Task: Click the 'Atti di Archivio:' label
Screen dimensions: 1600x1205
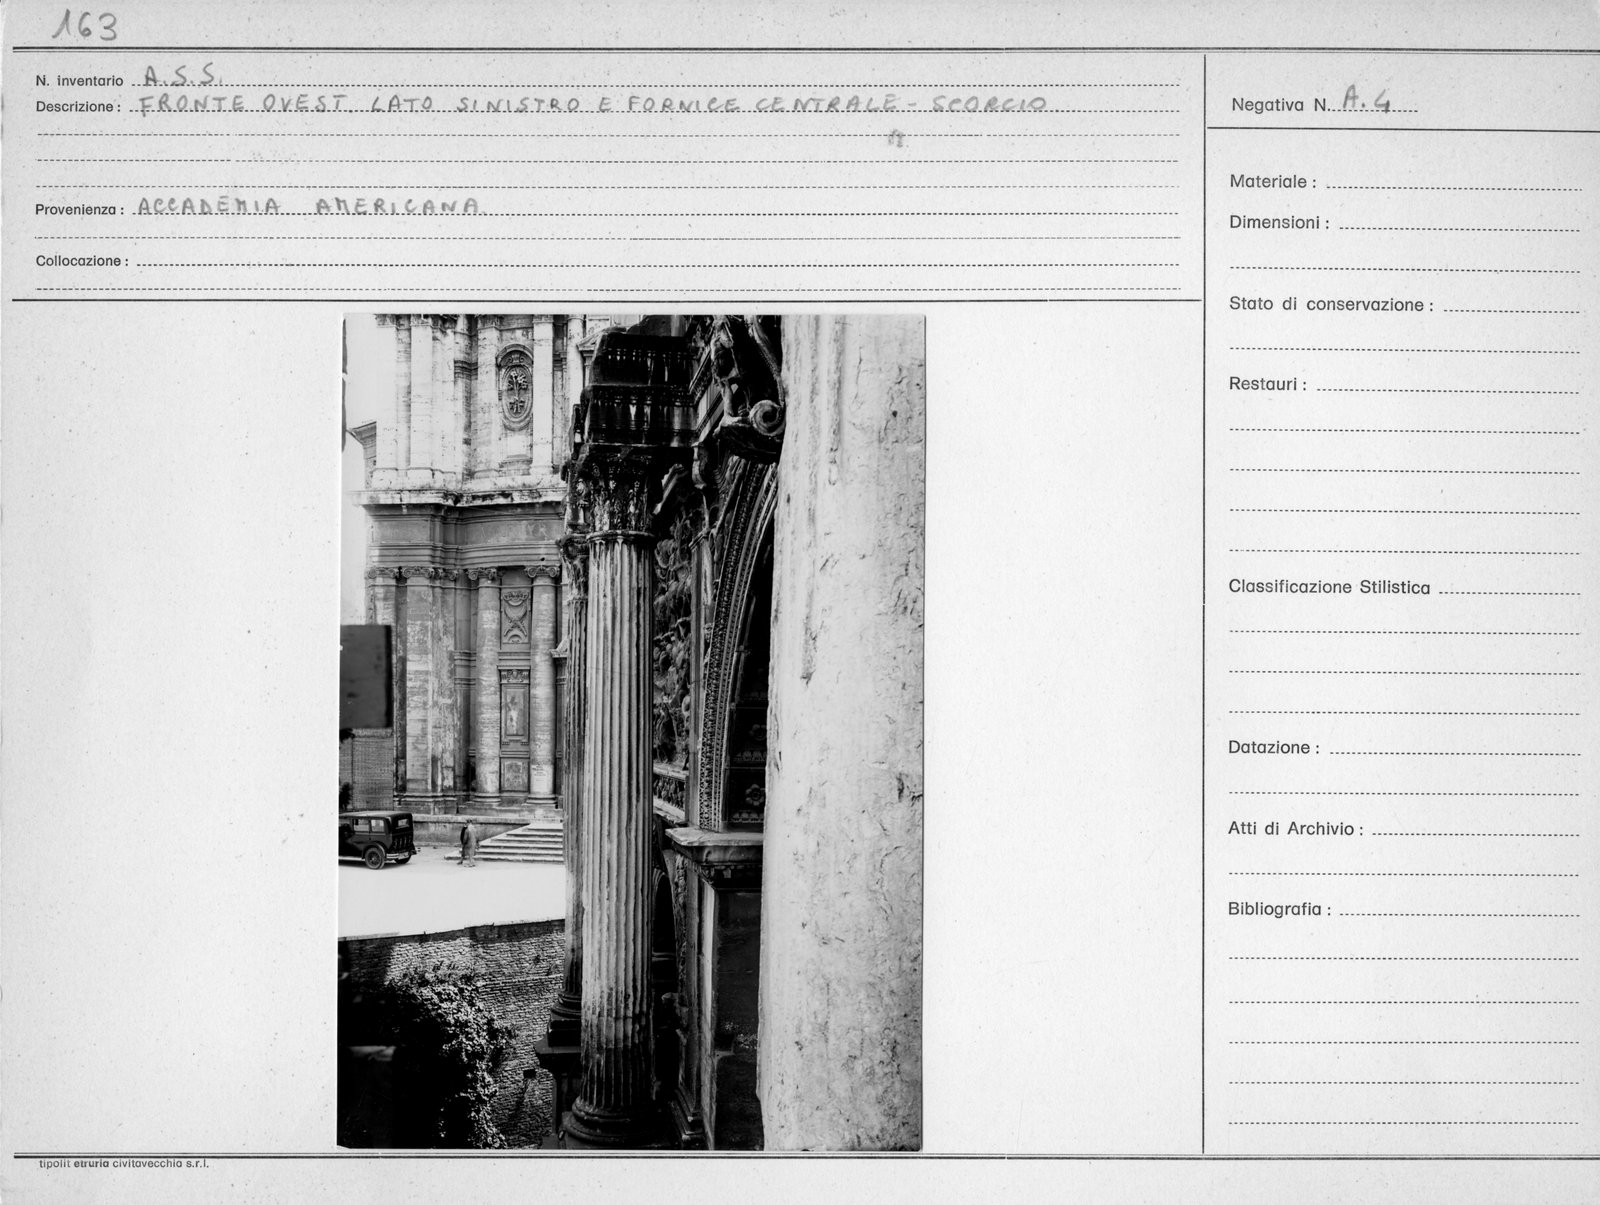Action: (1296, 829)
